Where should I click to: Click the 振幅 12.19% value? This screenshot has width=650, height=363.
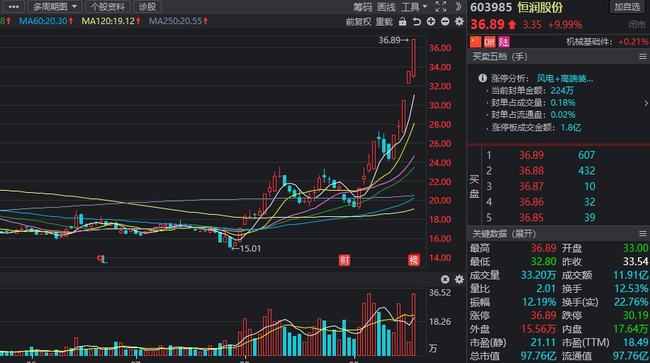(x=538, y=302)
